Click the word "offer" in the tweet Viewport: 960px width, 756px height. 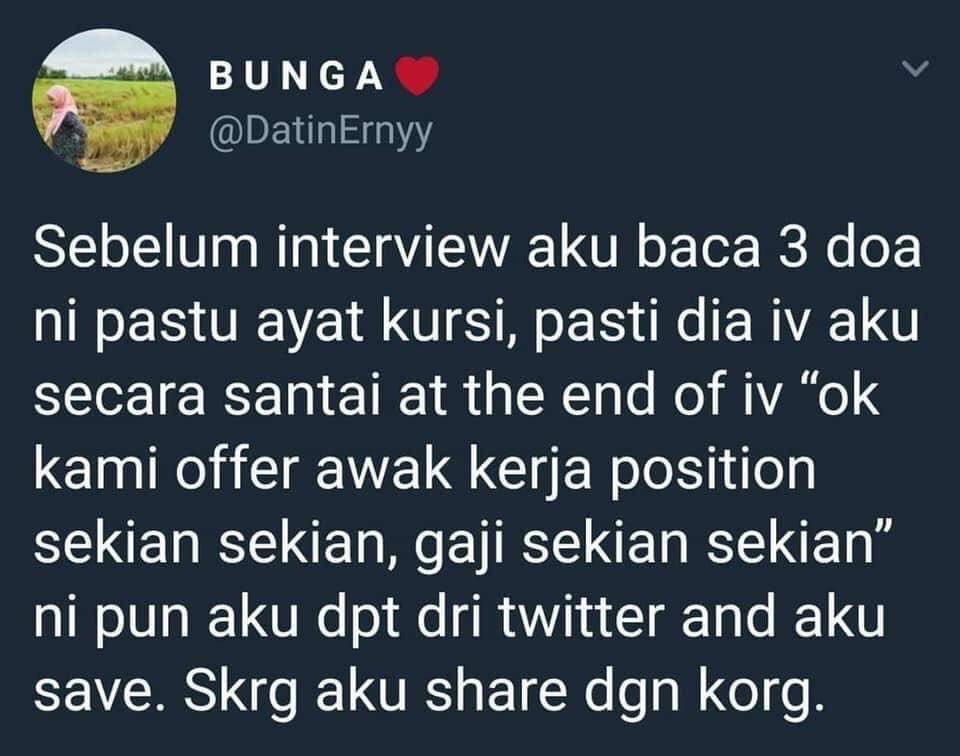tap(238, 470)
